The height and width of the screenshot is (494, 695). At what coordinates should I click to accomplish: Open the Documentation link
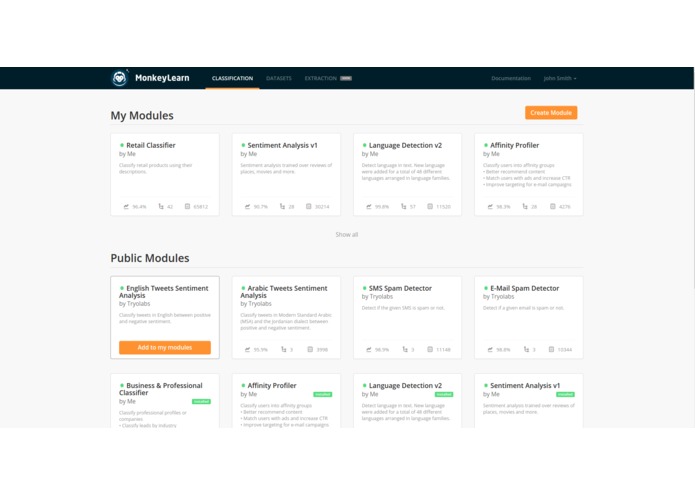coord(511,78)
